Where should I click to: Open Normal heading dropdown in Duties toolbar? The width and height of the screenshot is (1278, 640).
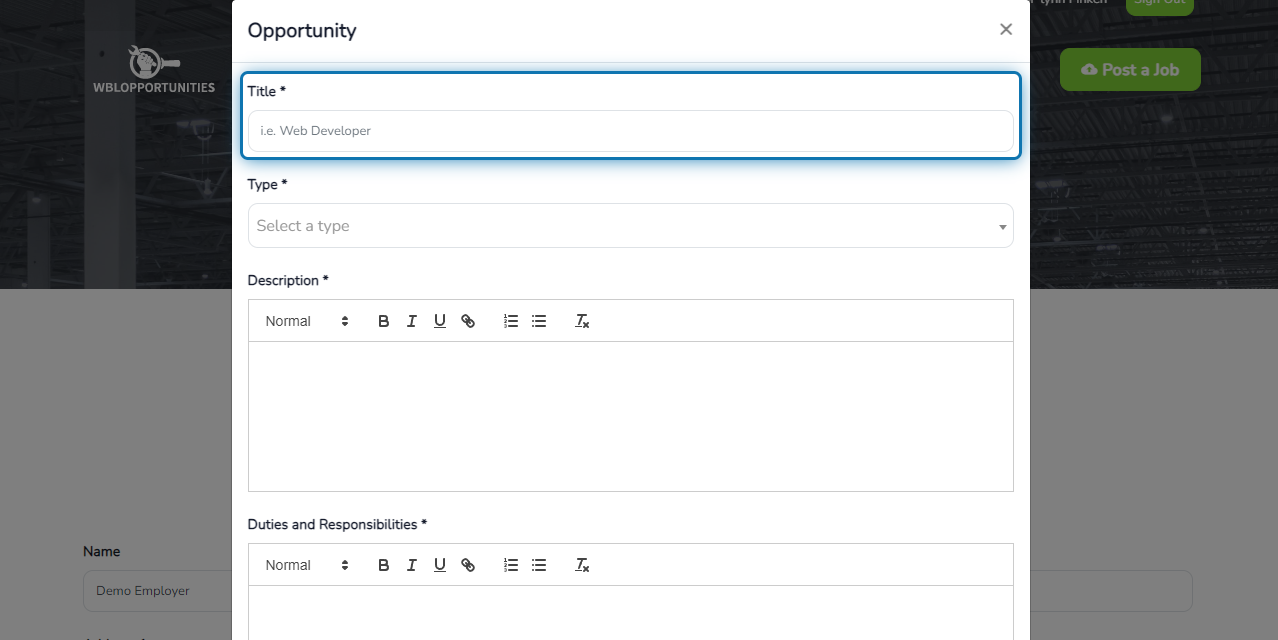pos(307,565)
